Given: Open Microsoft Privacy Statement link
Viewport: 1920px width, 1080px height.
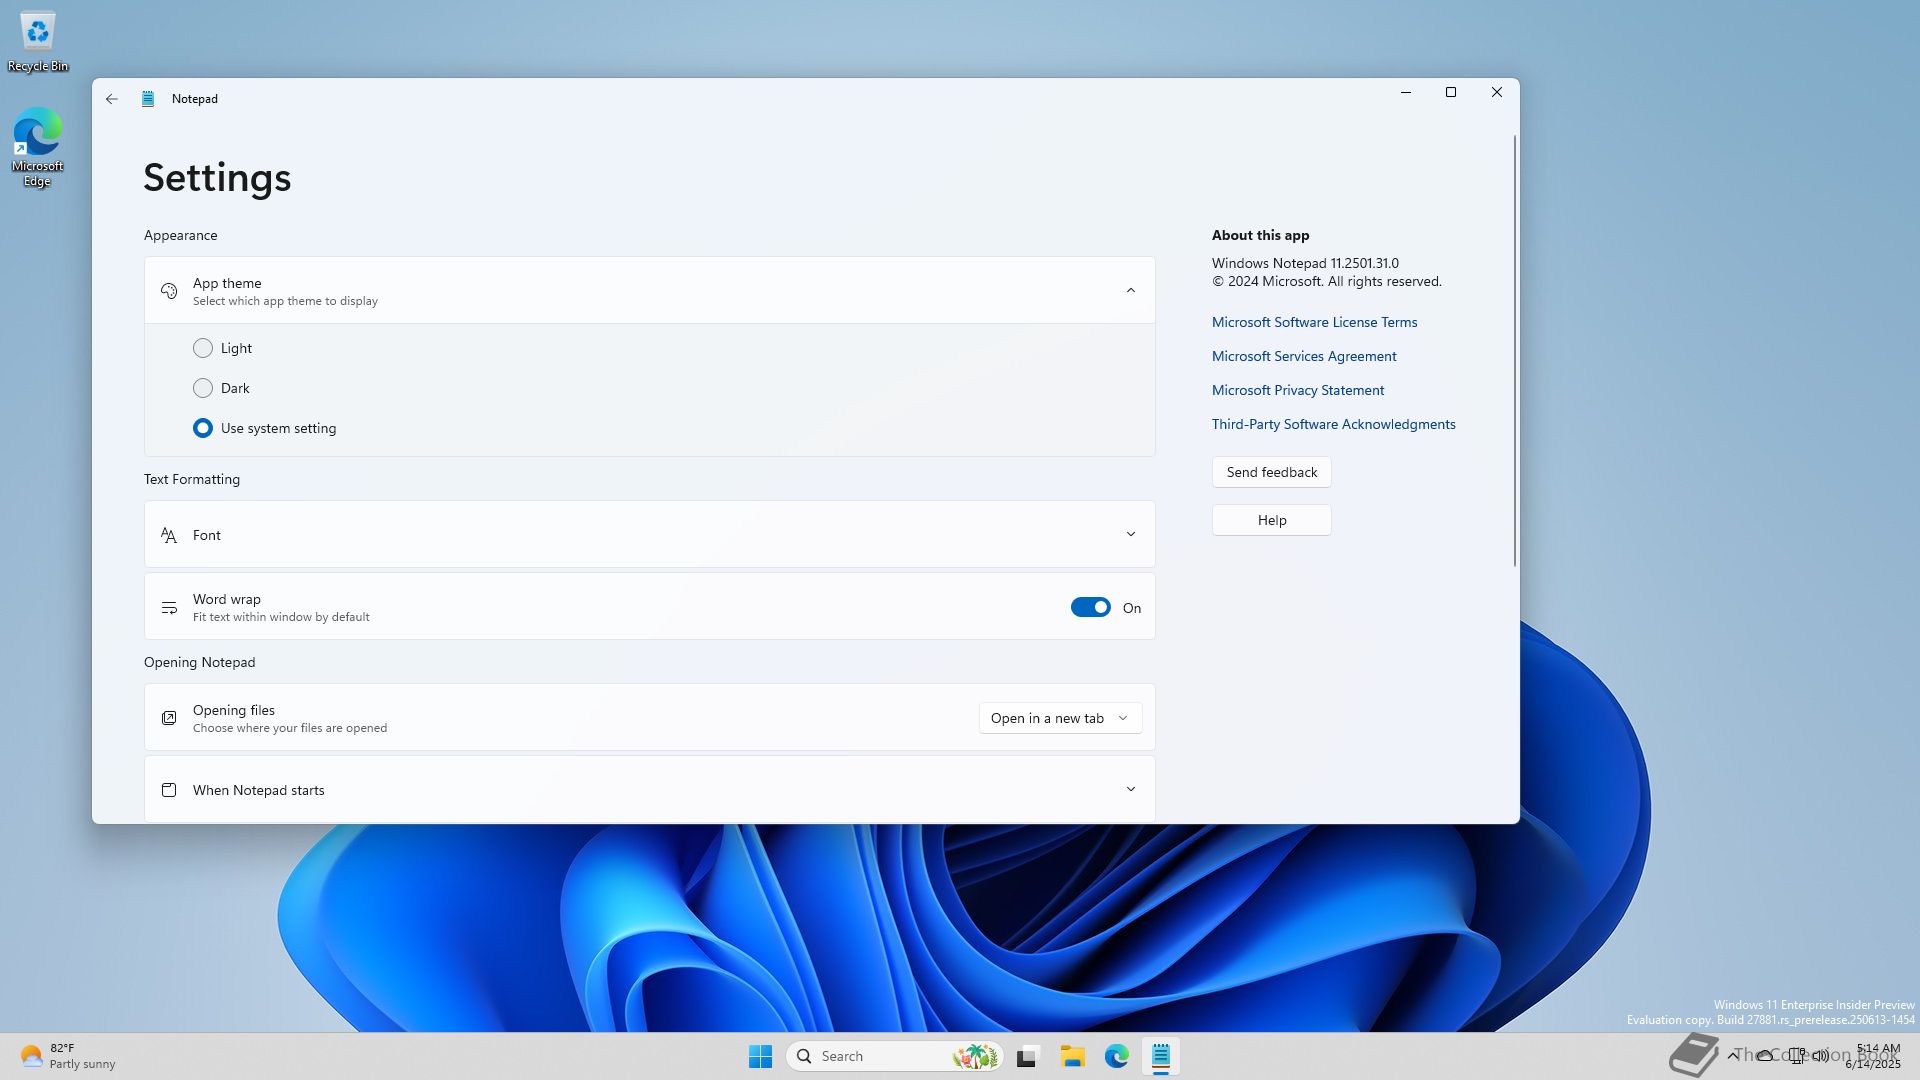Looking at the screenshot, I should 1297,390.
